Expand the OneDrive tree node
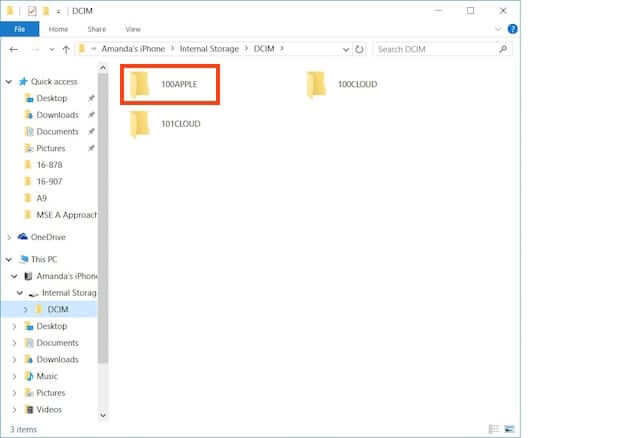The image size is (640, 438). pyautogui.click(x=9, y=236)
